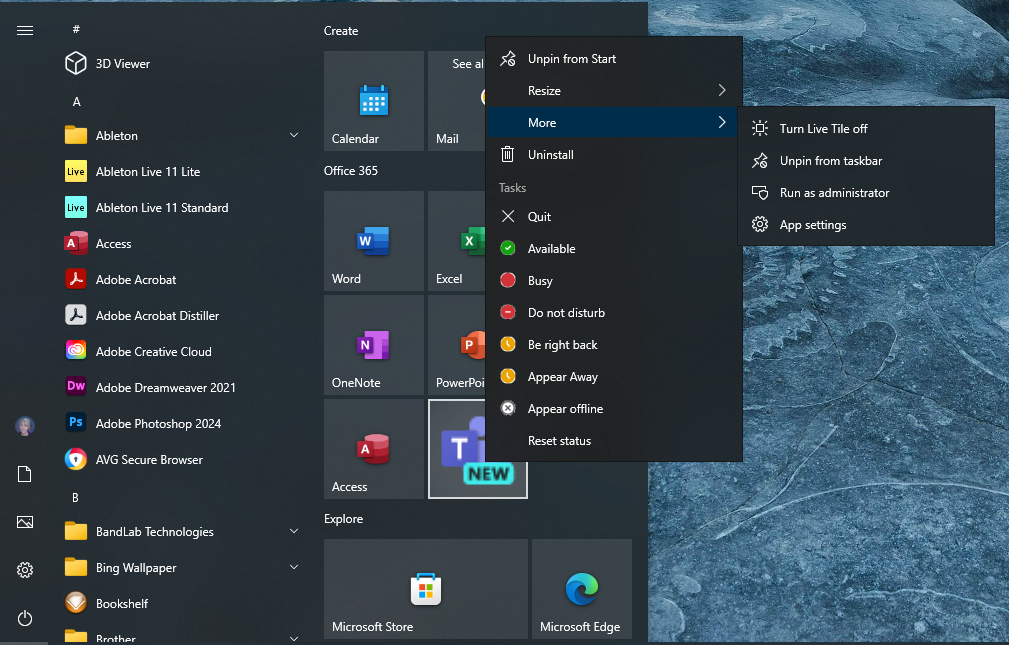This screenshot has width=1009, height=645.
Task: Expand the Ableton folder chevron
Action: pyautogui.click(x=294, y=135)
